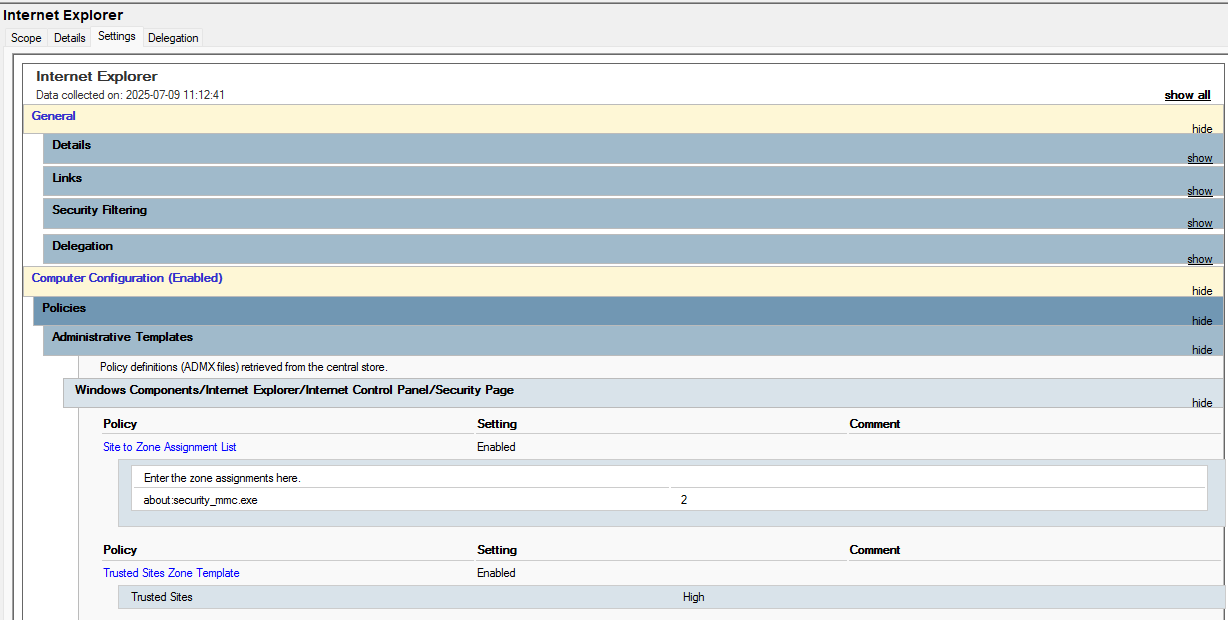Select the Security Filtering heading
Image resolution: width=1228 pixels, height=620 pixels.
pyautogui.click(x=100, y=210)
